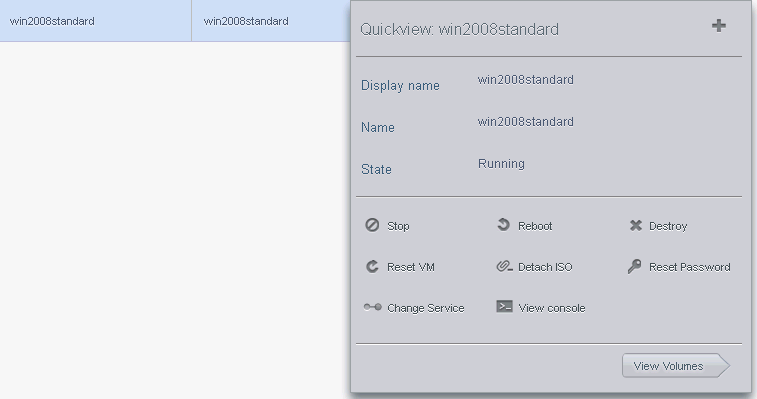Click the View Volumes button
This screenshot has width=757, height=399.
pos(676,366)
